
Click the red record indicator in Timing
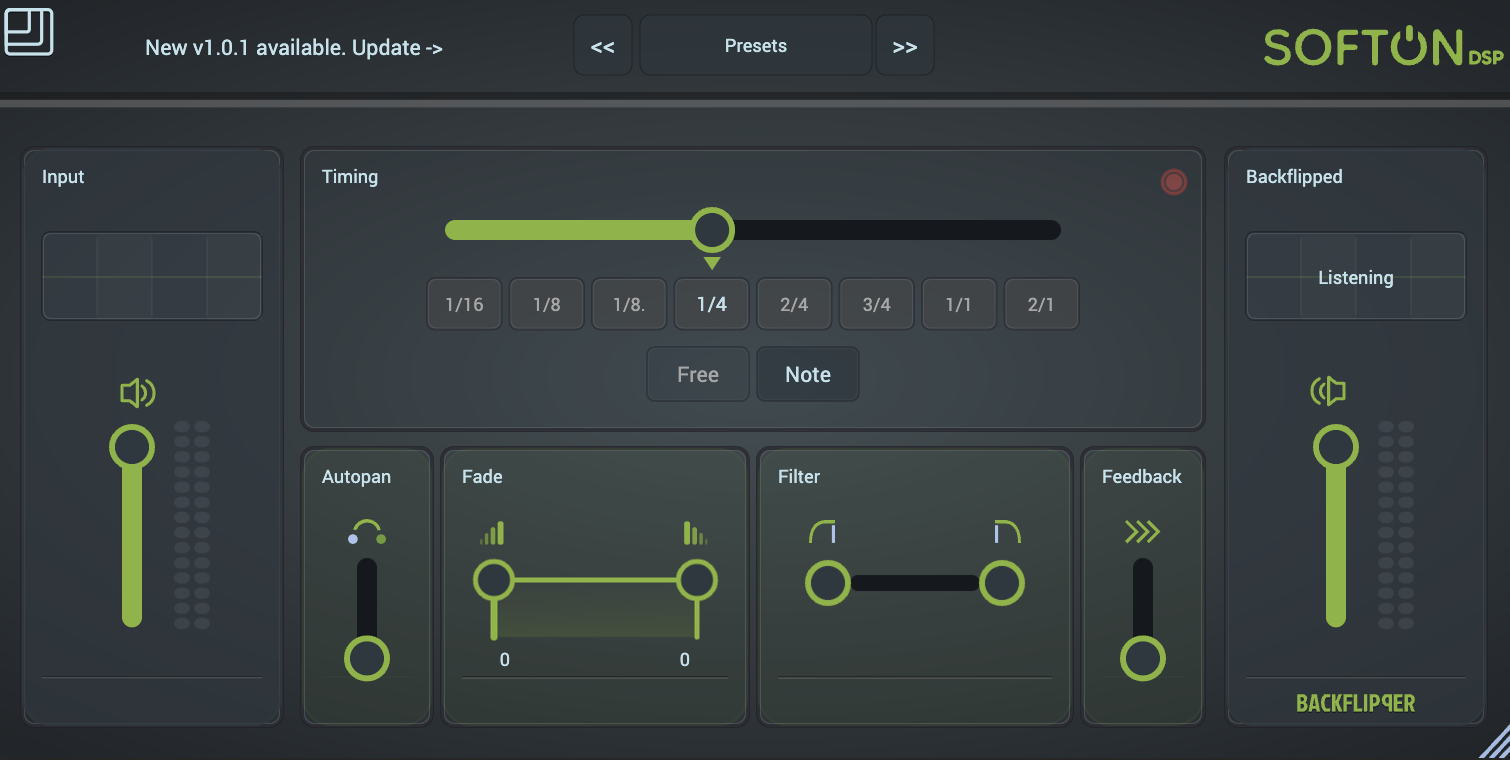[1174, 182]
